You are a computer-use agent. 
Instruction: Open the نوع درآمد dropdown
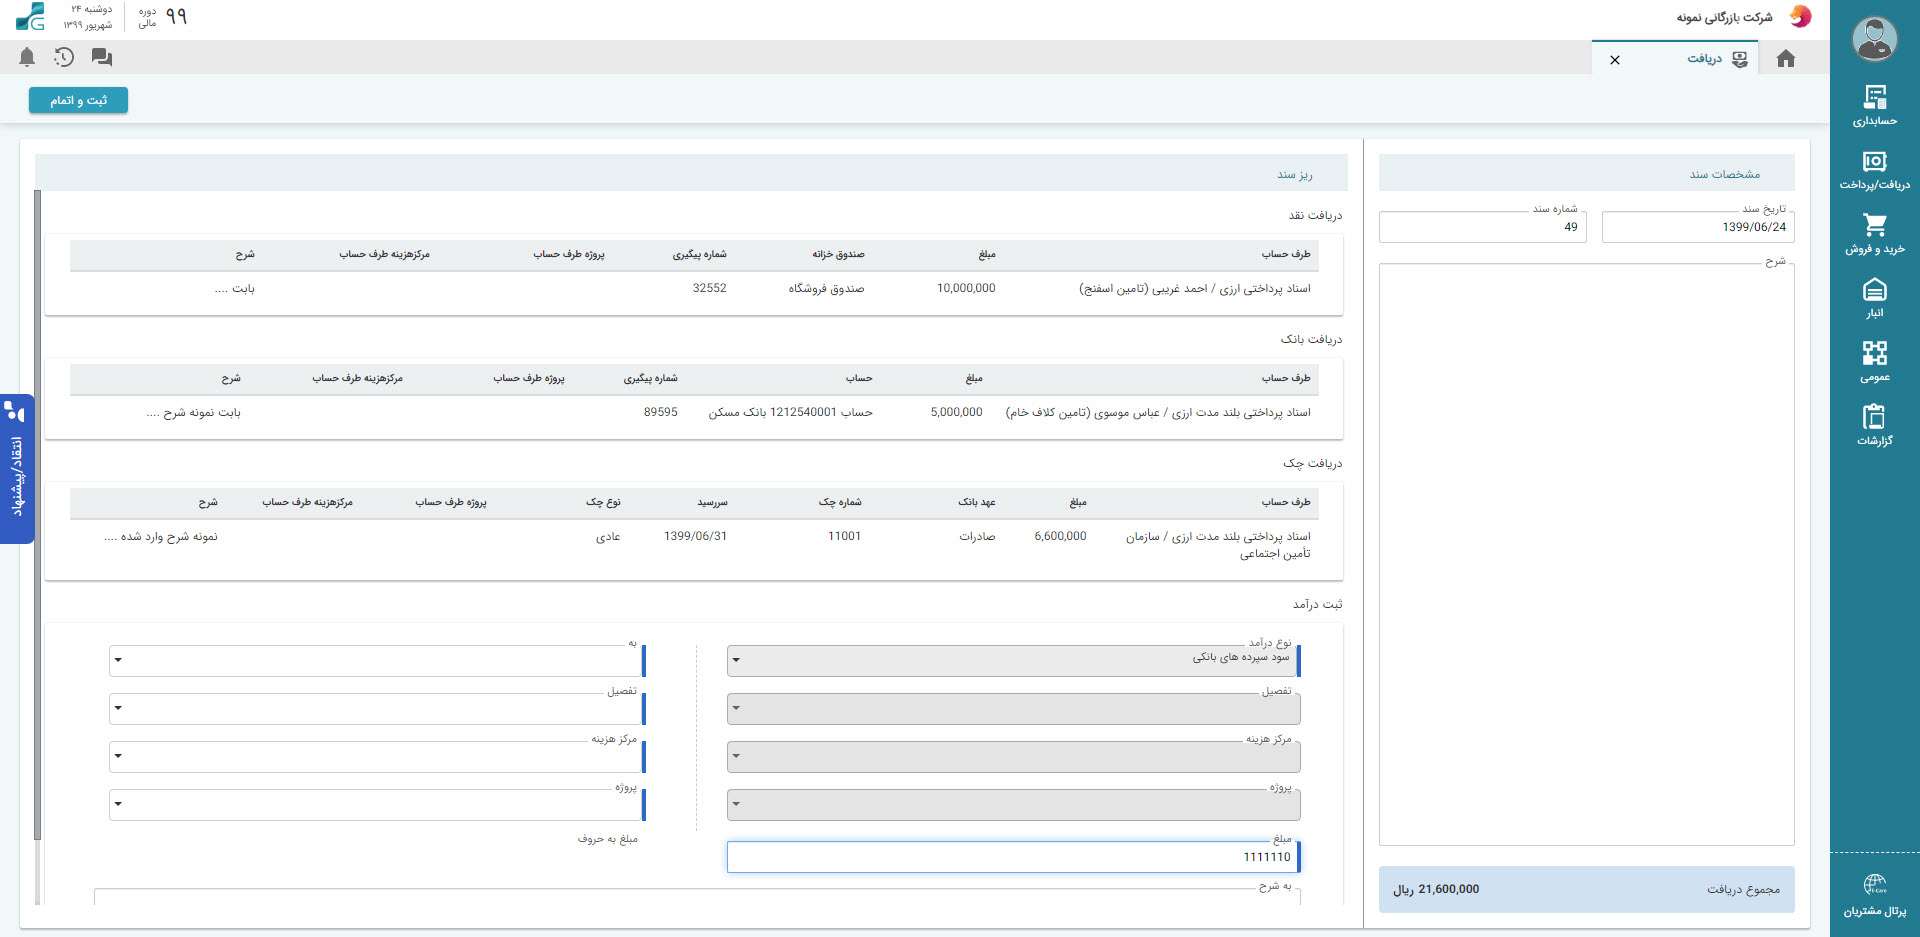(x=1013, y=659)
